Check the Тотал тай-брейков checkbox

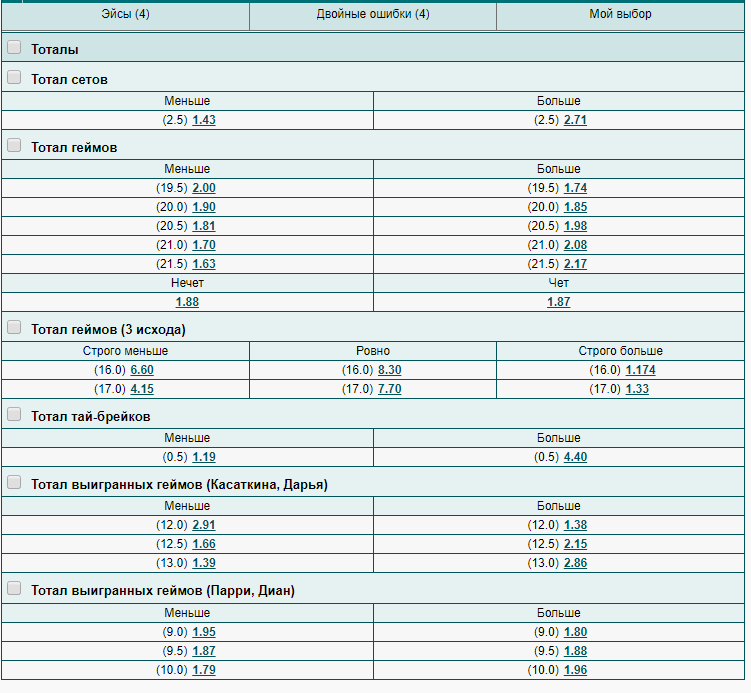14,415
